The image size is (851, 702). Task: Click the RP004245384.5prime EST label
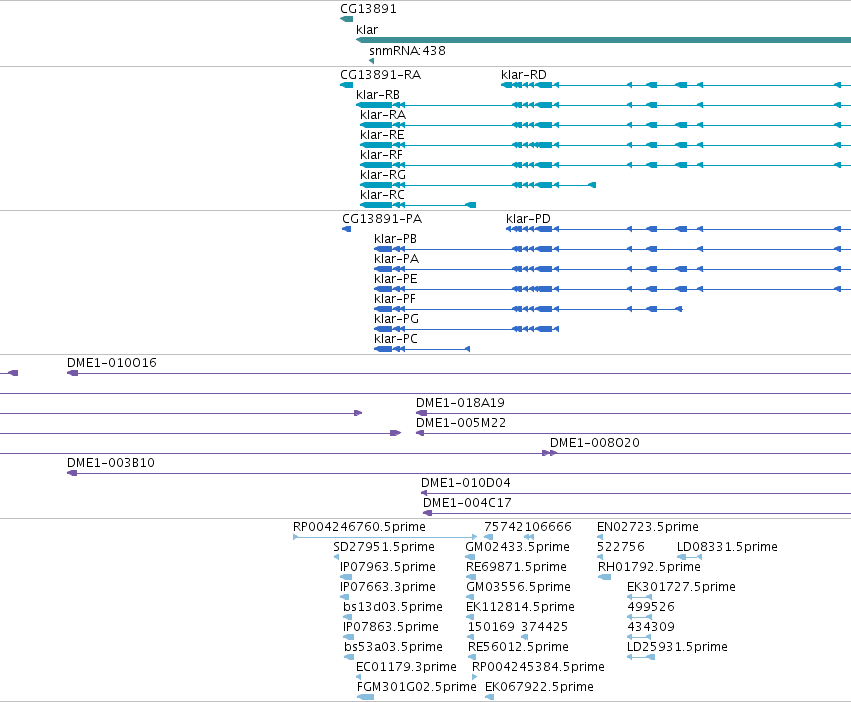pyautogui.click(x=538, y=667)
